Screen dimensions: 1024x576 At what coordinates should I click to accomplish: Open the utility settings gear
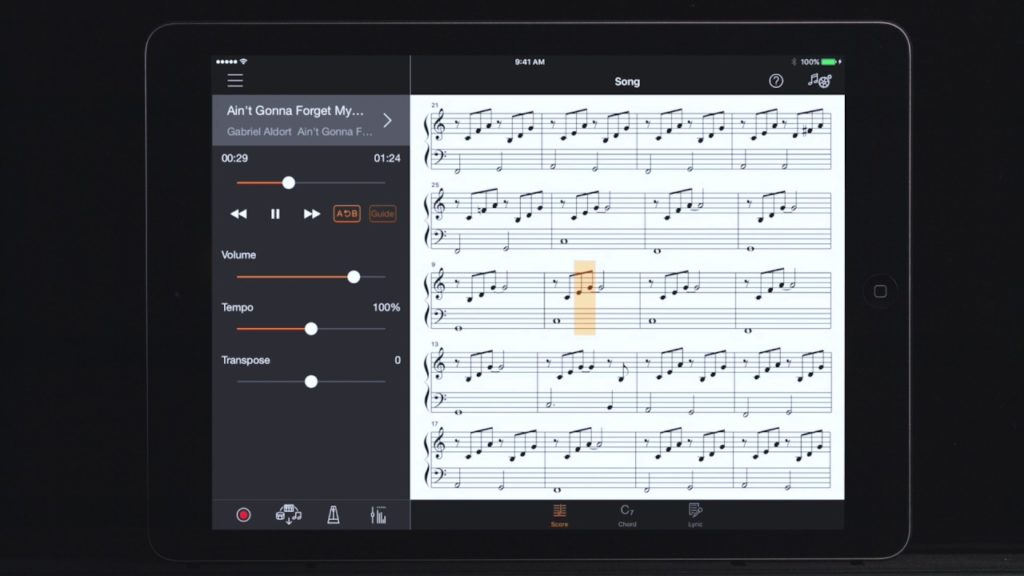[820, 81]
